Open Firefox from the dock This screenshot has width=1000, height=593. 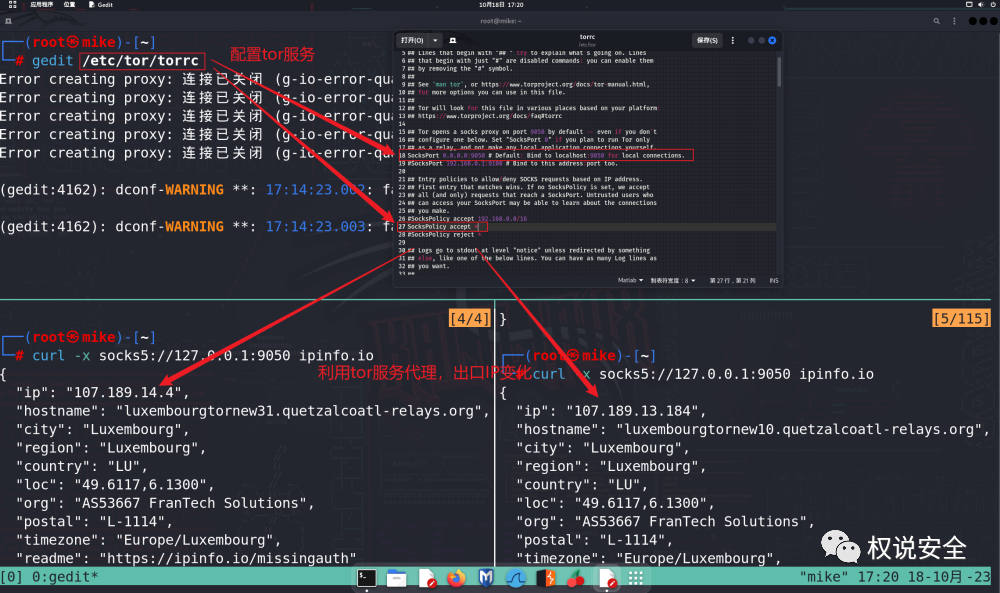click(456, 578)
